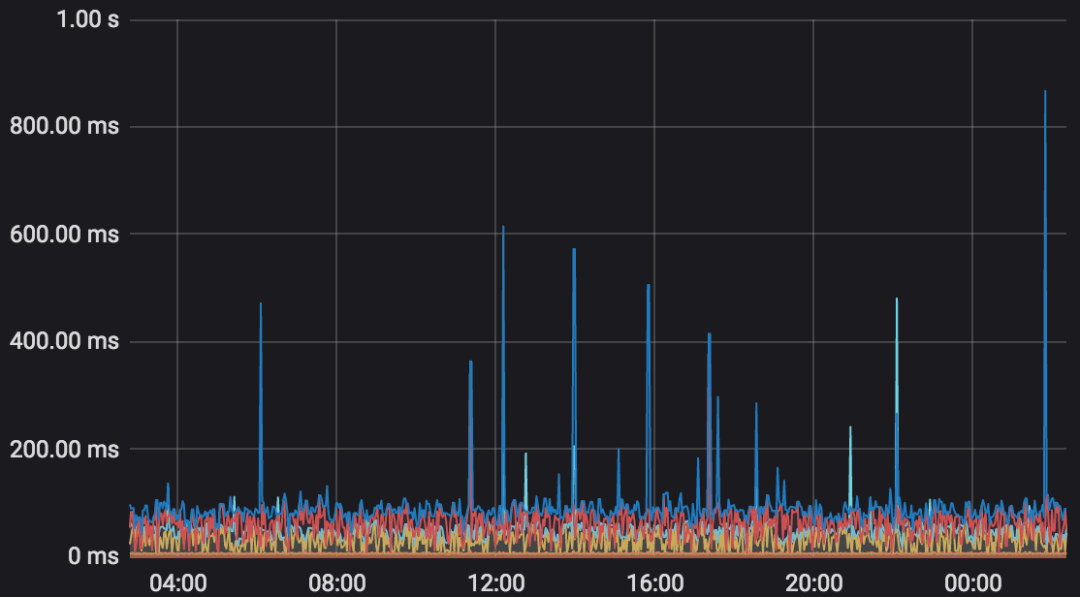This screenshot has height=597, width=1080.
Task: Click the blue spike before 12:00
Action: pyautogui.click(x=470, y=434)
